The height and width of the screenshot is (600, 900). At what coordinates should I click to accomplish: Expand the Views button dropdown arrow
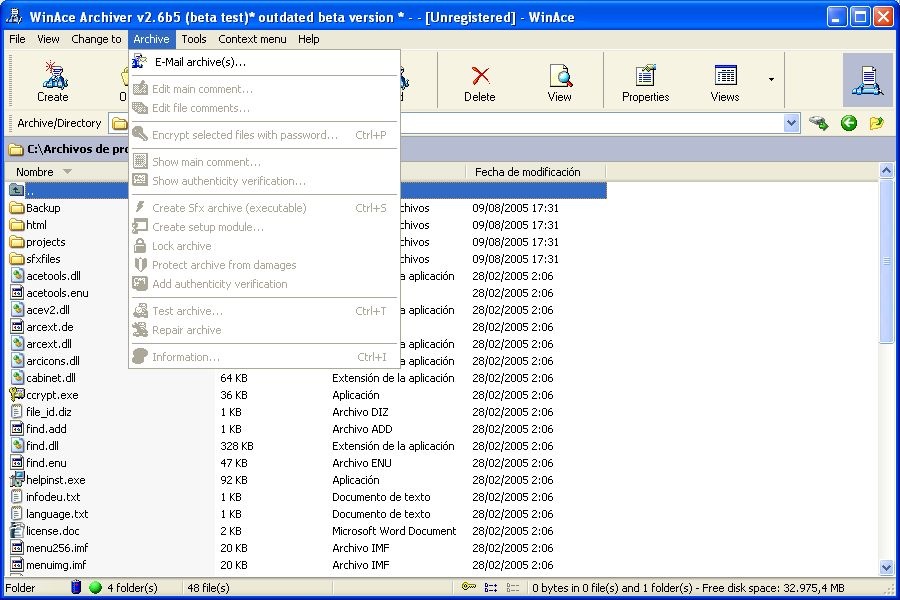770,80
